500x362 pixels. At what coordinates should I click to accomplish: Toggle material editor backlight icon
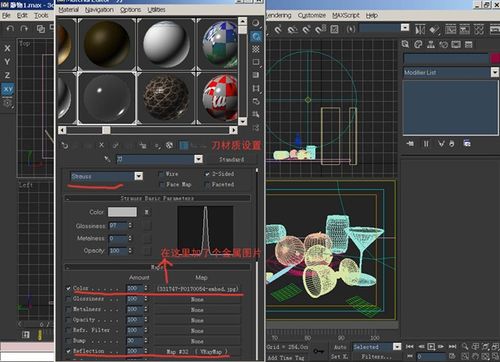[x=256, y=36]
